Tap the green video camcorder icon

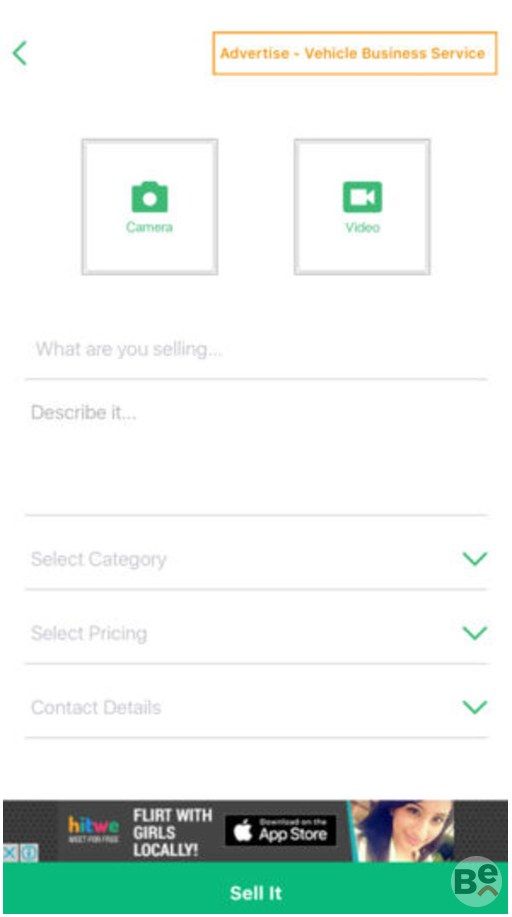362,197
